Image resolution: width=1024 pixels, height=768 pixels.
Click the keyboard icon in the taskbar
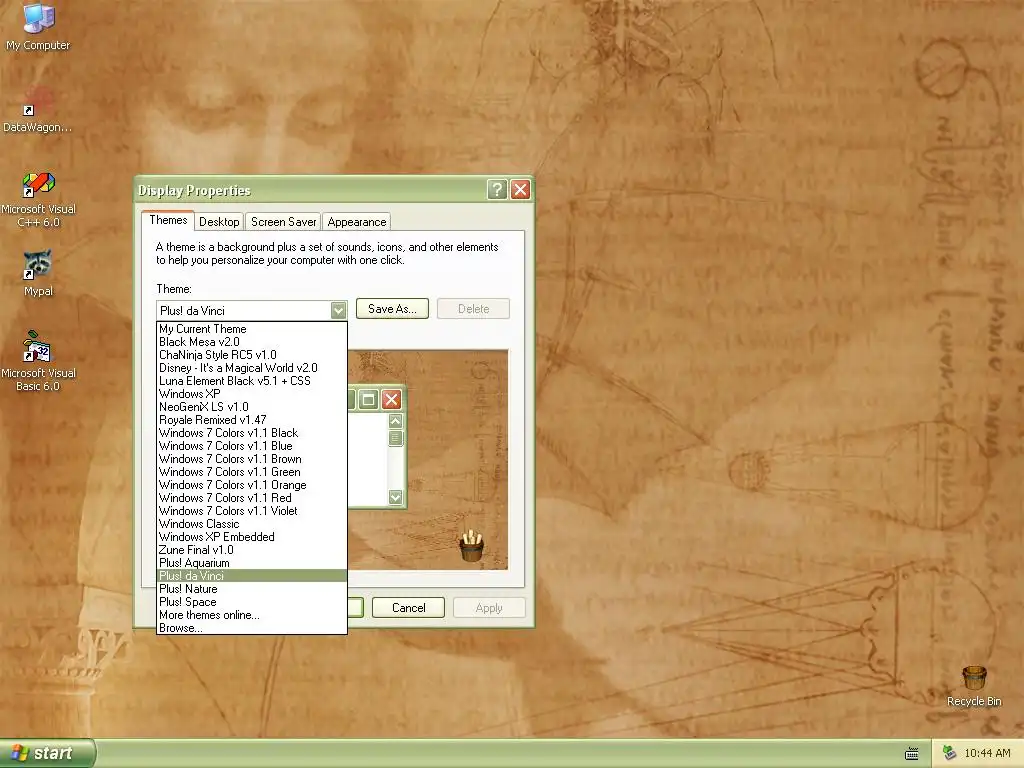[x=912, y=754]
